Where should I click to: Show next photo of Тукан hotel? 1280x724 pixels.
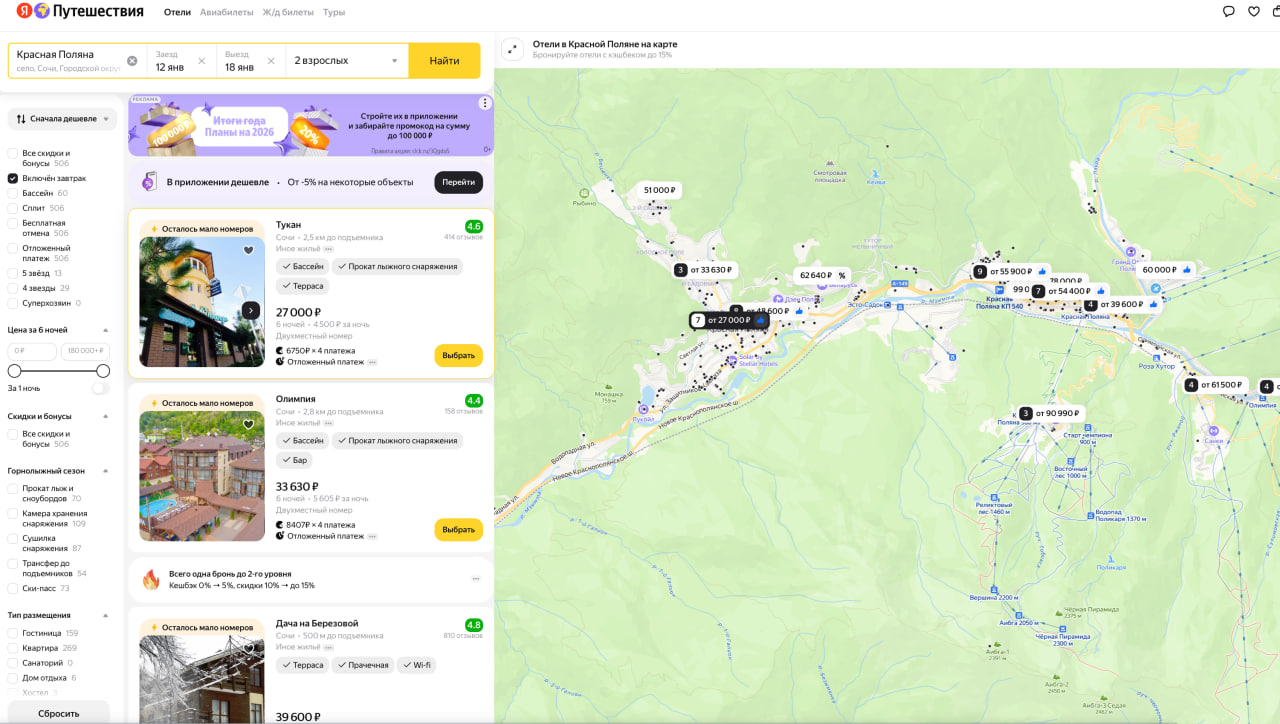(x=251, y=310)
